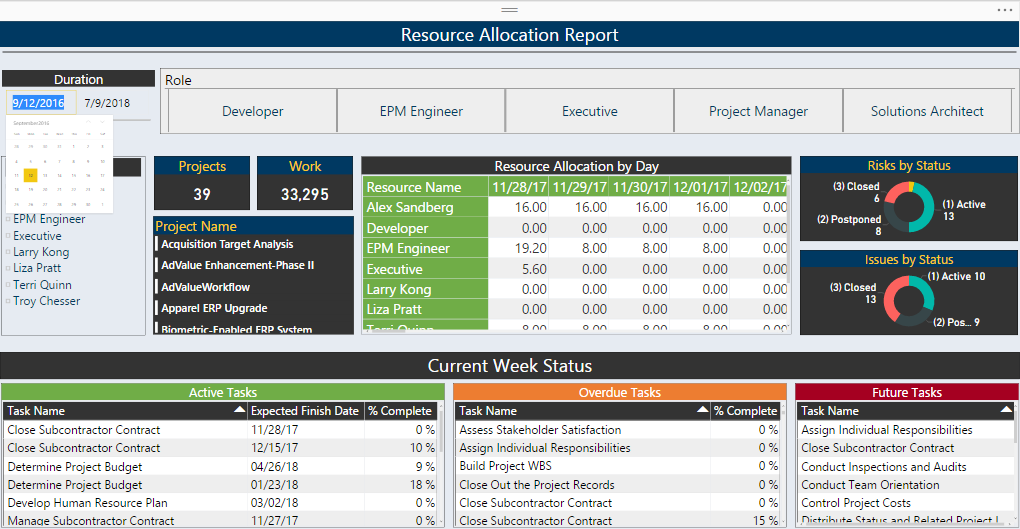Click the red Closed segment in Risks donut
This screenshot has width=1020, height=529.
pos(895,192)
